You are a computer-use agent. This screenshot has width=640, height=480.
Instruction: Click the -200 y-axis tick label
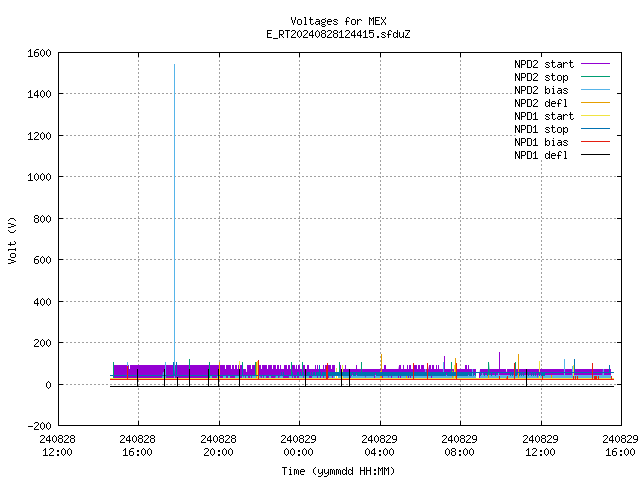(x=39, y=426)
